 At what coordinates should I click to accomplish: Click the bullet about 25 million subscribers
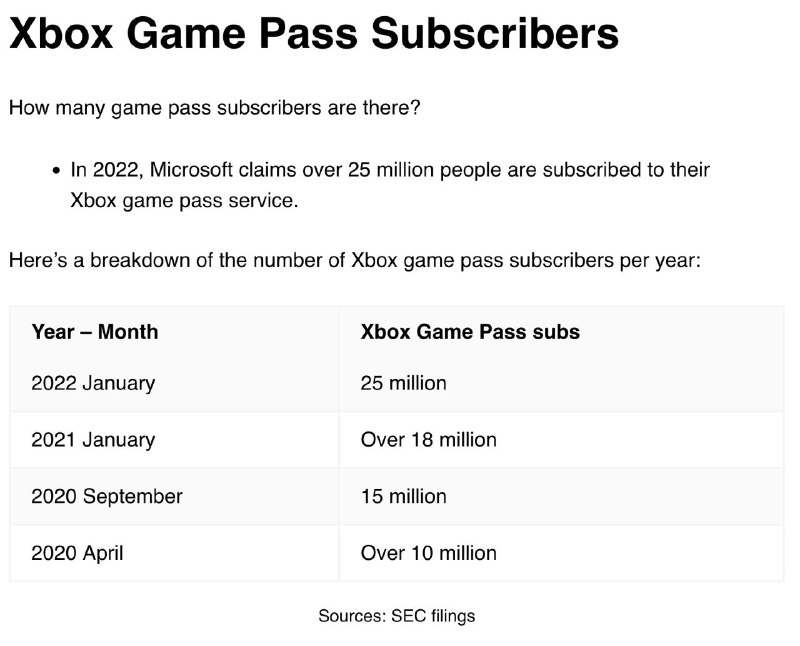pyautogui.click(x=390, y=185)
